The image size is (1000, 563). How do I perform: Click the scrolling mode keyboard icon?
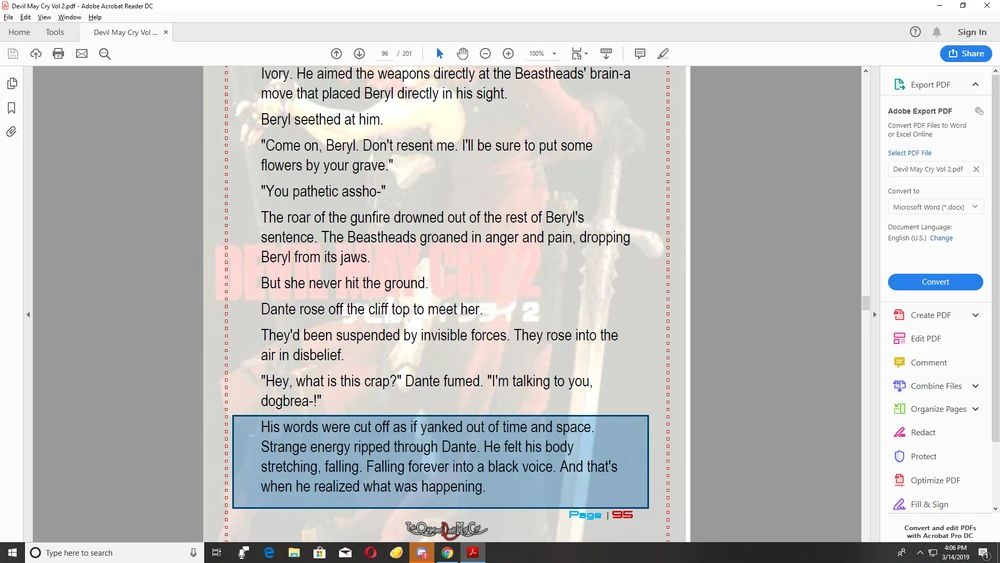point(606,54)
